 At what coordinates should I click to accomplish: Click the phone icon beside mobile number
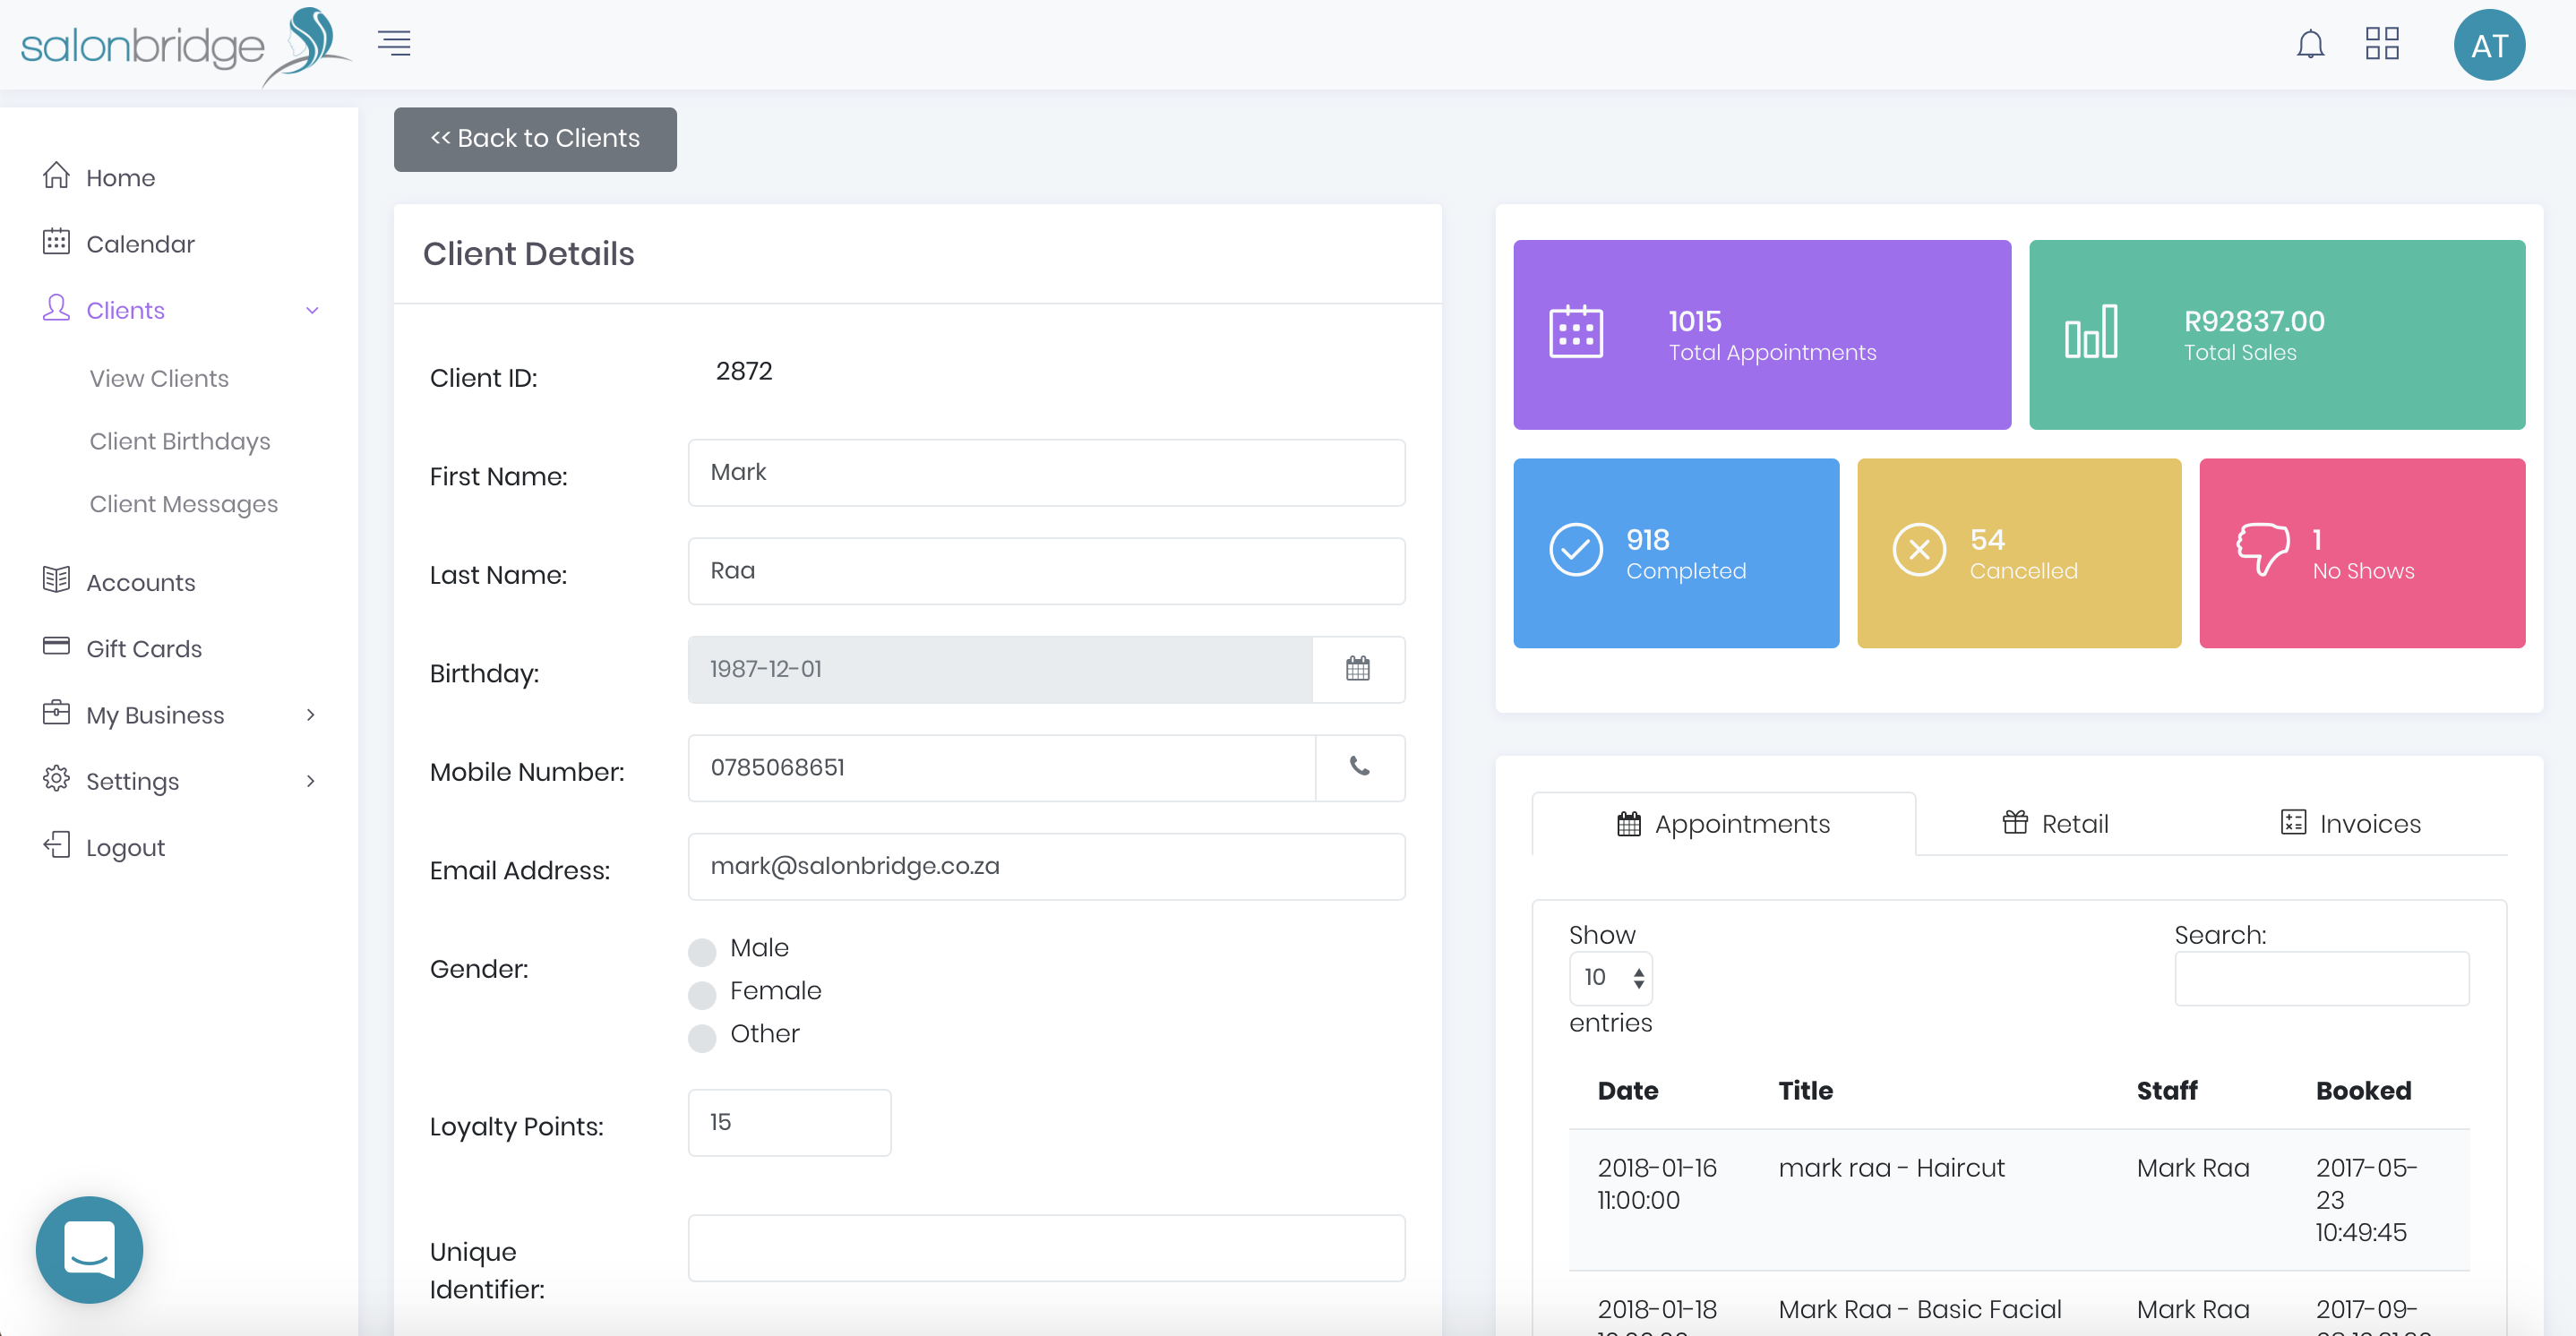click(x=1359, y=767)
